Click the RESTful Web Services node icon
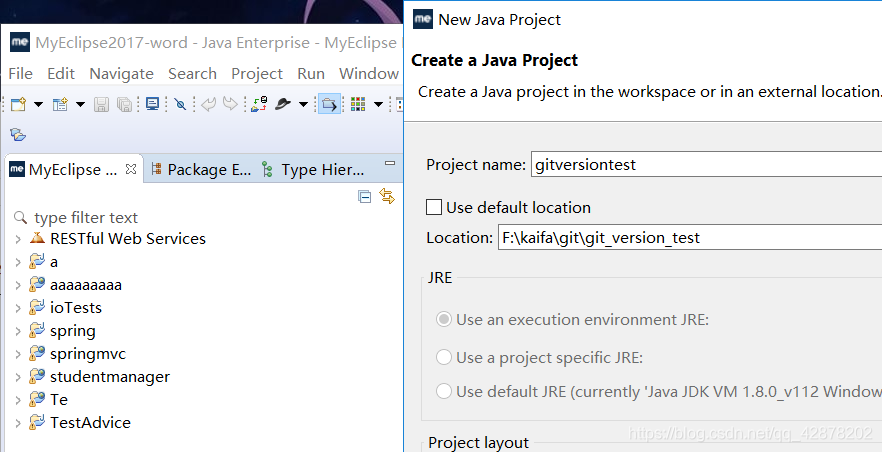Viewport: 882px width, 452px height. coord(37,238)
